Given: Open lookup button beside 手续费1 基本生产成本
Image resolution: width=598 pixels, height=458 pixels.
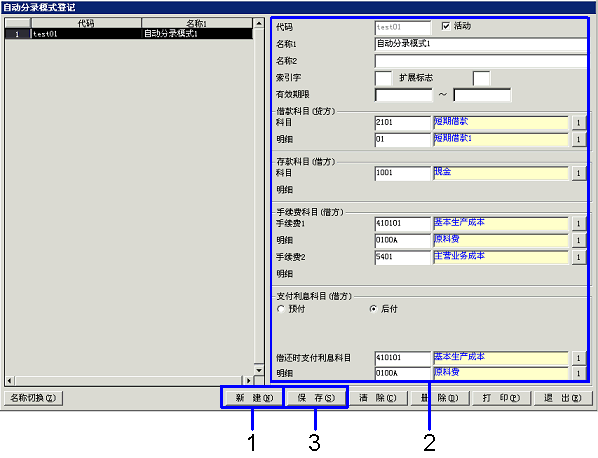Looking at the screenshot, I should pyautogui.click(x=579, y=223).
